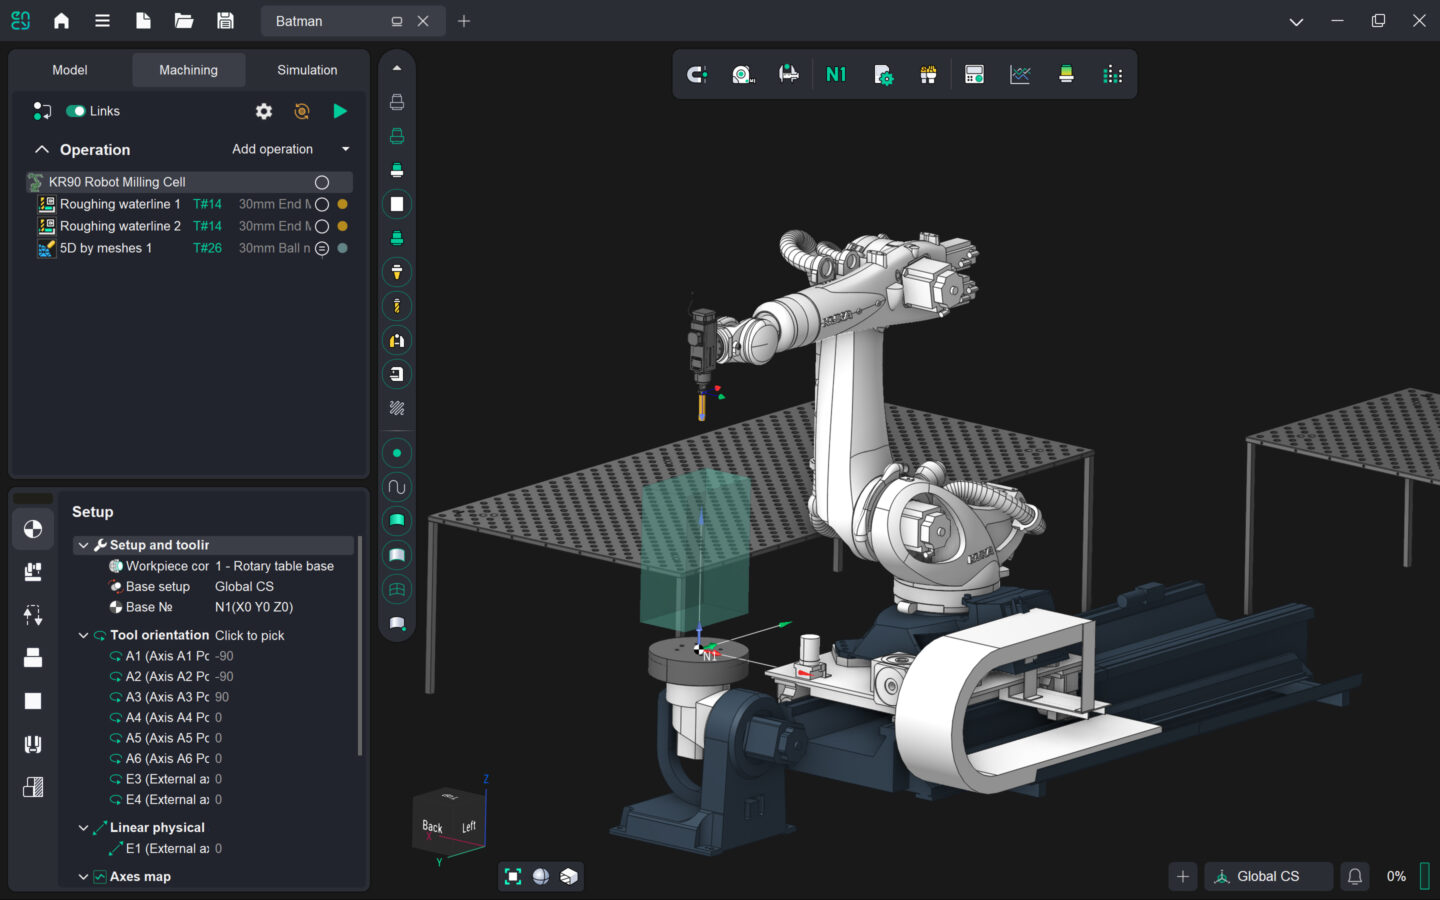Open the N1 base point settings
The width and height of the screenshot is (1440, 900).
pyautogui.click(x=836, y=73)
